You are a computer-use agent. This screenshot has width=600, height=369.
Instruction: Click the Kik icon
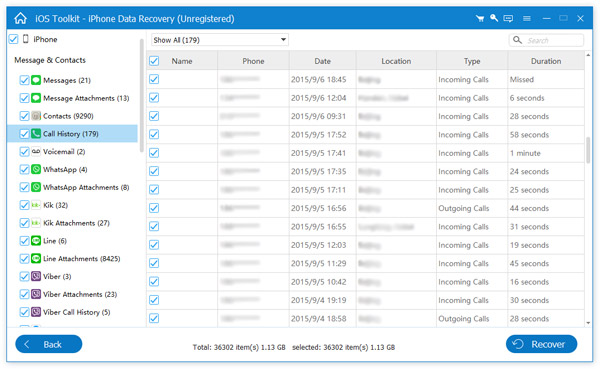[36, 205]
